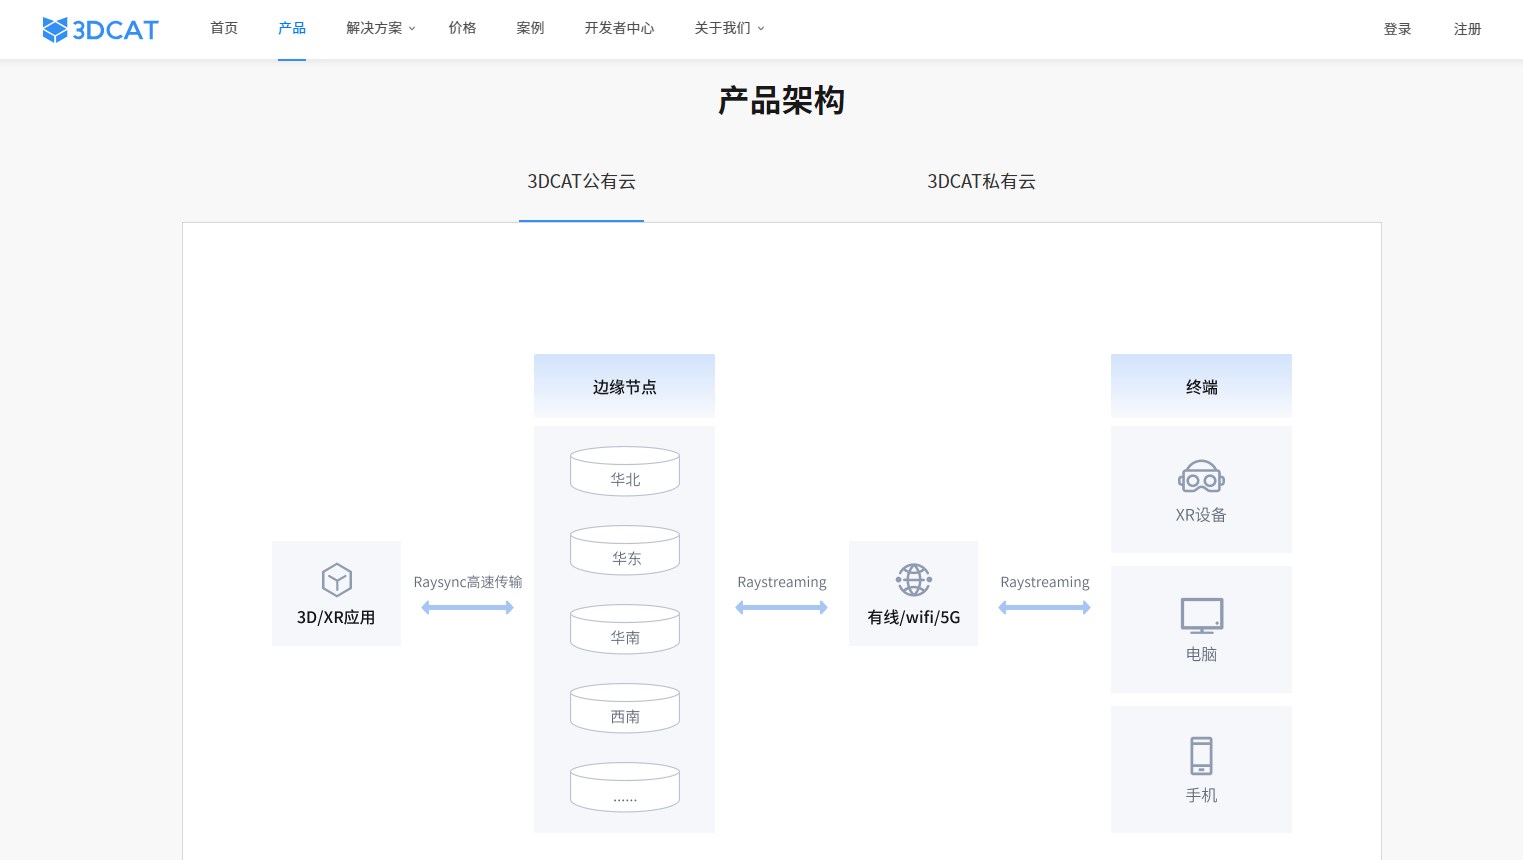1523x860 pixels.
Task: Click the 华南 node cylinder
Action: point(625,629)
